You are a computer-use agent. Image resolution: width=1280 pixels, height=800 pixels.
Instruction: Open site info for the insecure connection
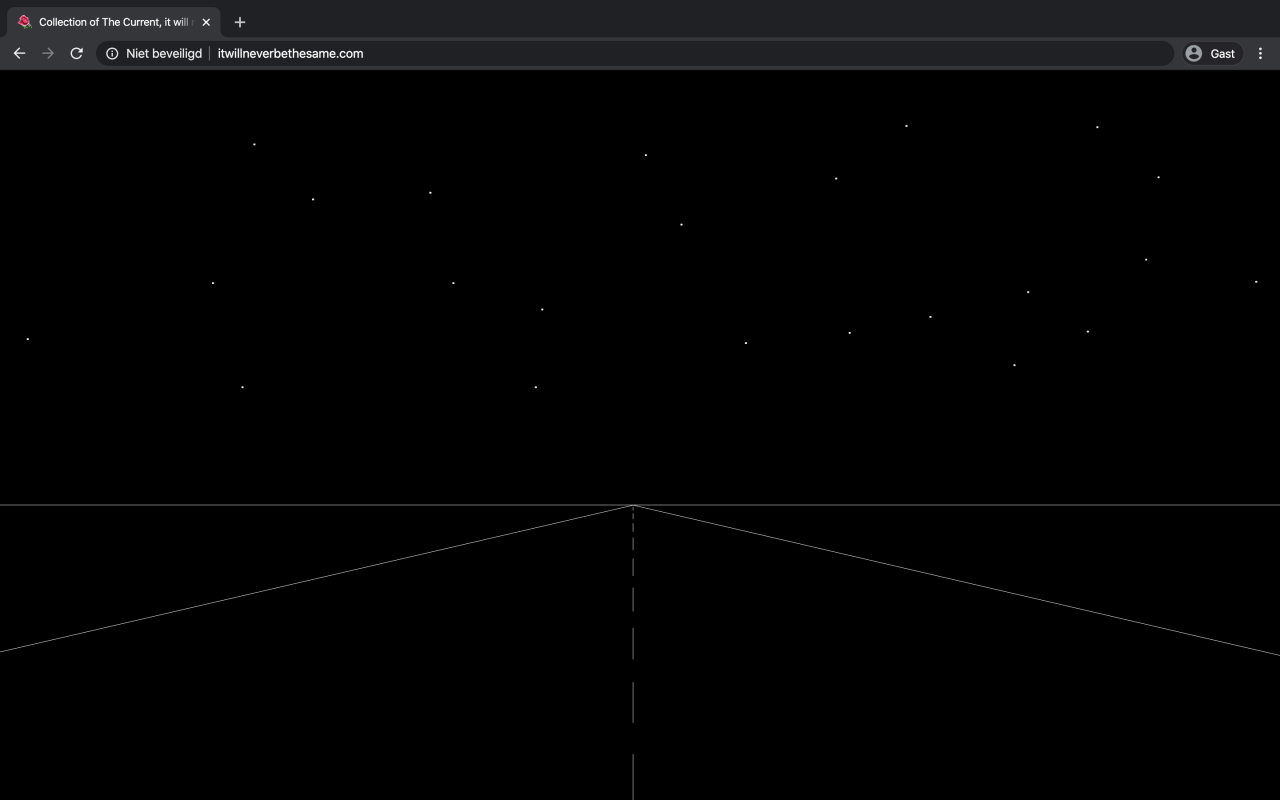pos(112,53)
